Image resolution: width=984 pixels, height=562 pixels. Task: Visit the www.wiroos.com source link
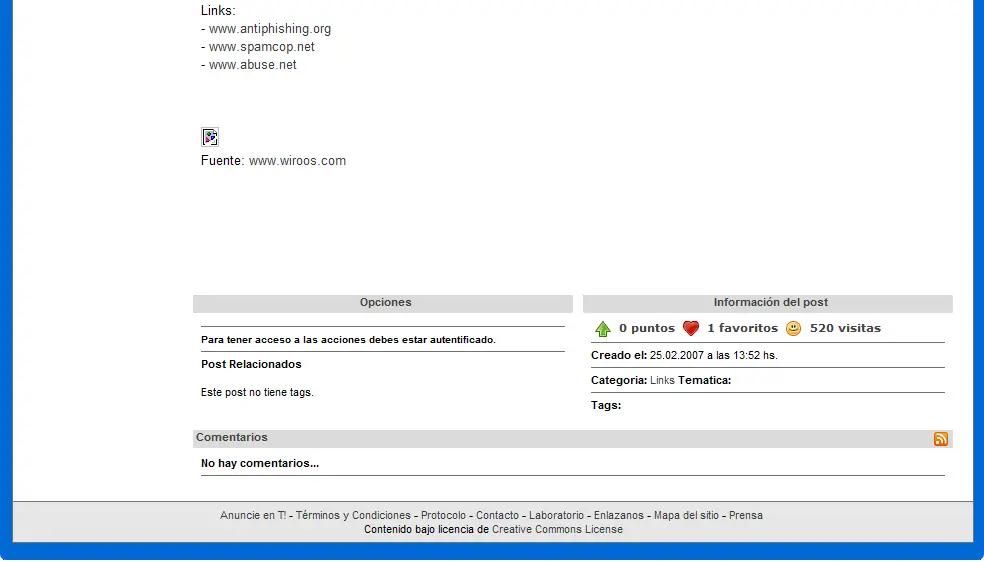(297, 161)
